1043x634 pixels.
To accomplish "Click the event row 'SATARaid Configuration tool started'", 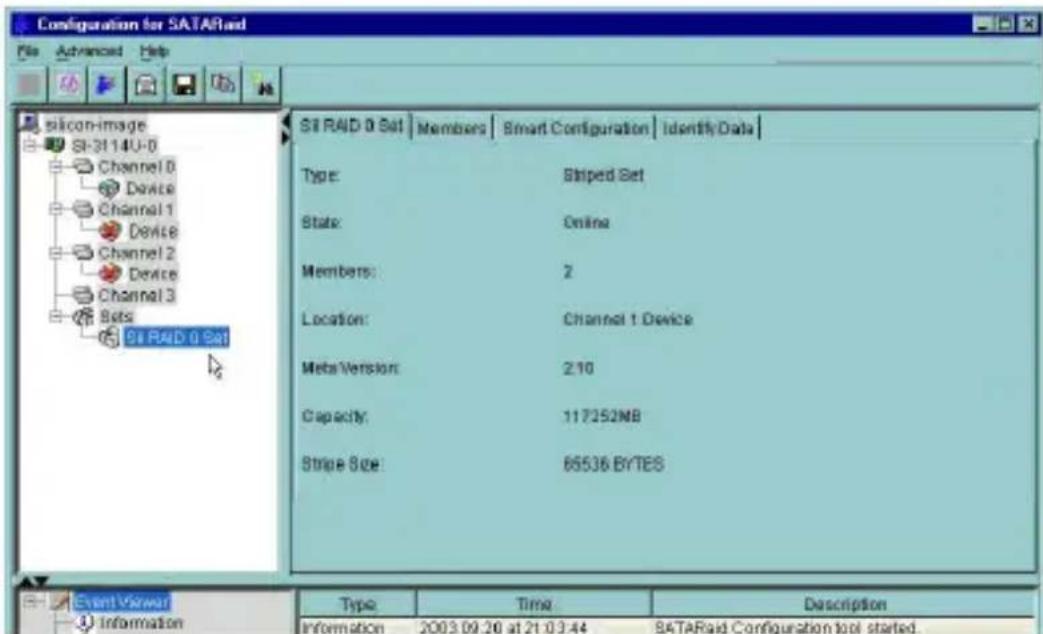I will pos(667,627).
